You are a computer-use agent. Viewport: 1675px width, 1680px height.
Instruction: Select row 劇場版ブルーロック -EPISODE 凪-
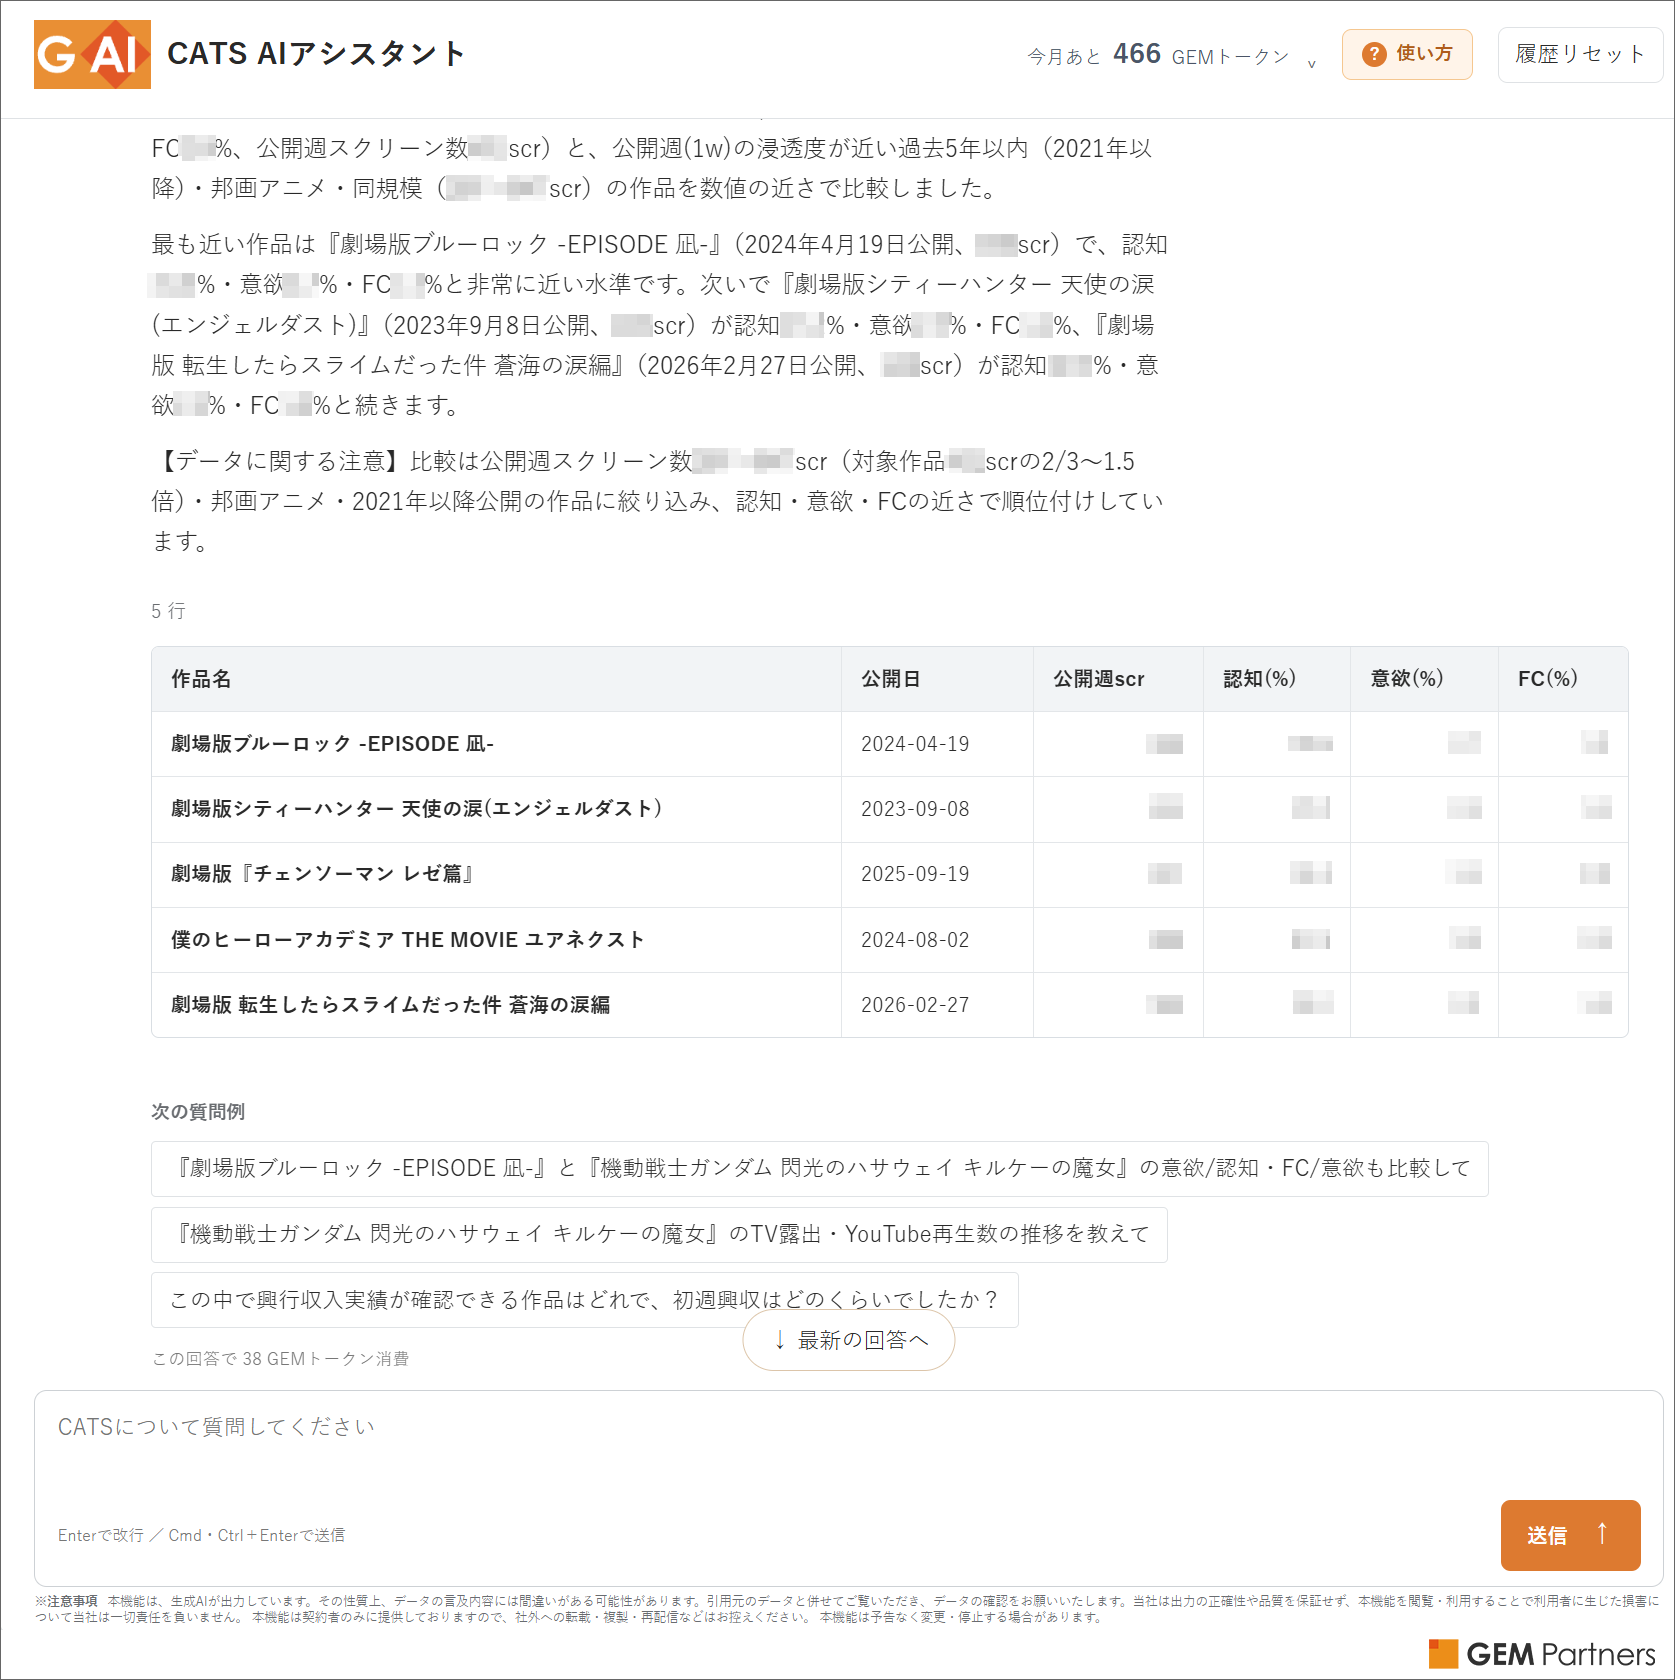[x=889, y=744]
